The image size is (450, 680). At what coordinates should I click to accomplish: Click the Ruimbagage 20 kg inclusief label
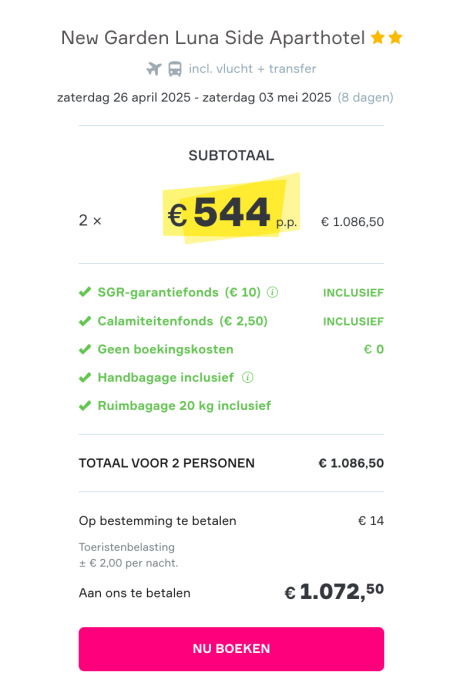pyautogui.click(x=184, y=405)
